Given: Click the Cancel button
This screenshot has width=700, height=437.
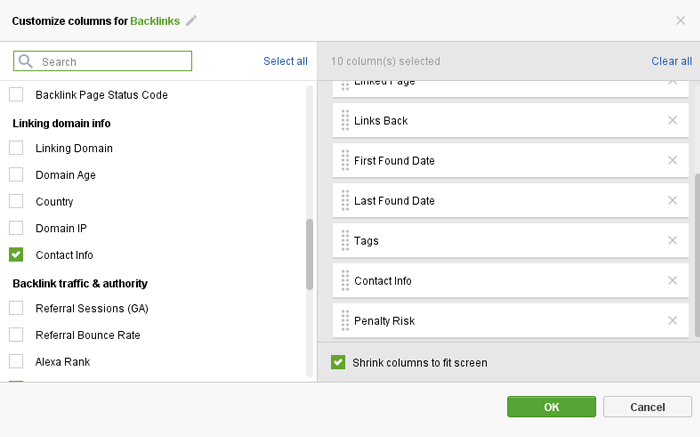Looking at the screenshot, I should coord(647,407).
